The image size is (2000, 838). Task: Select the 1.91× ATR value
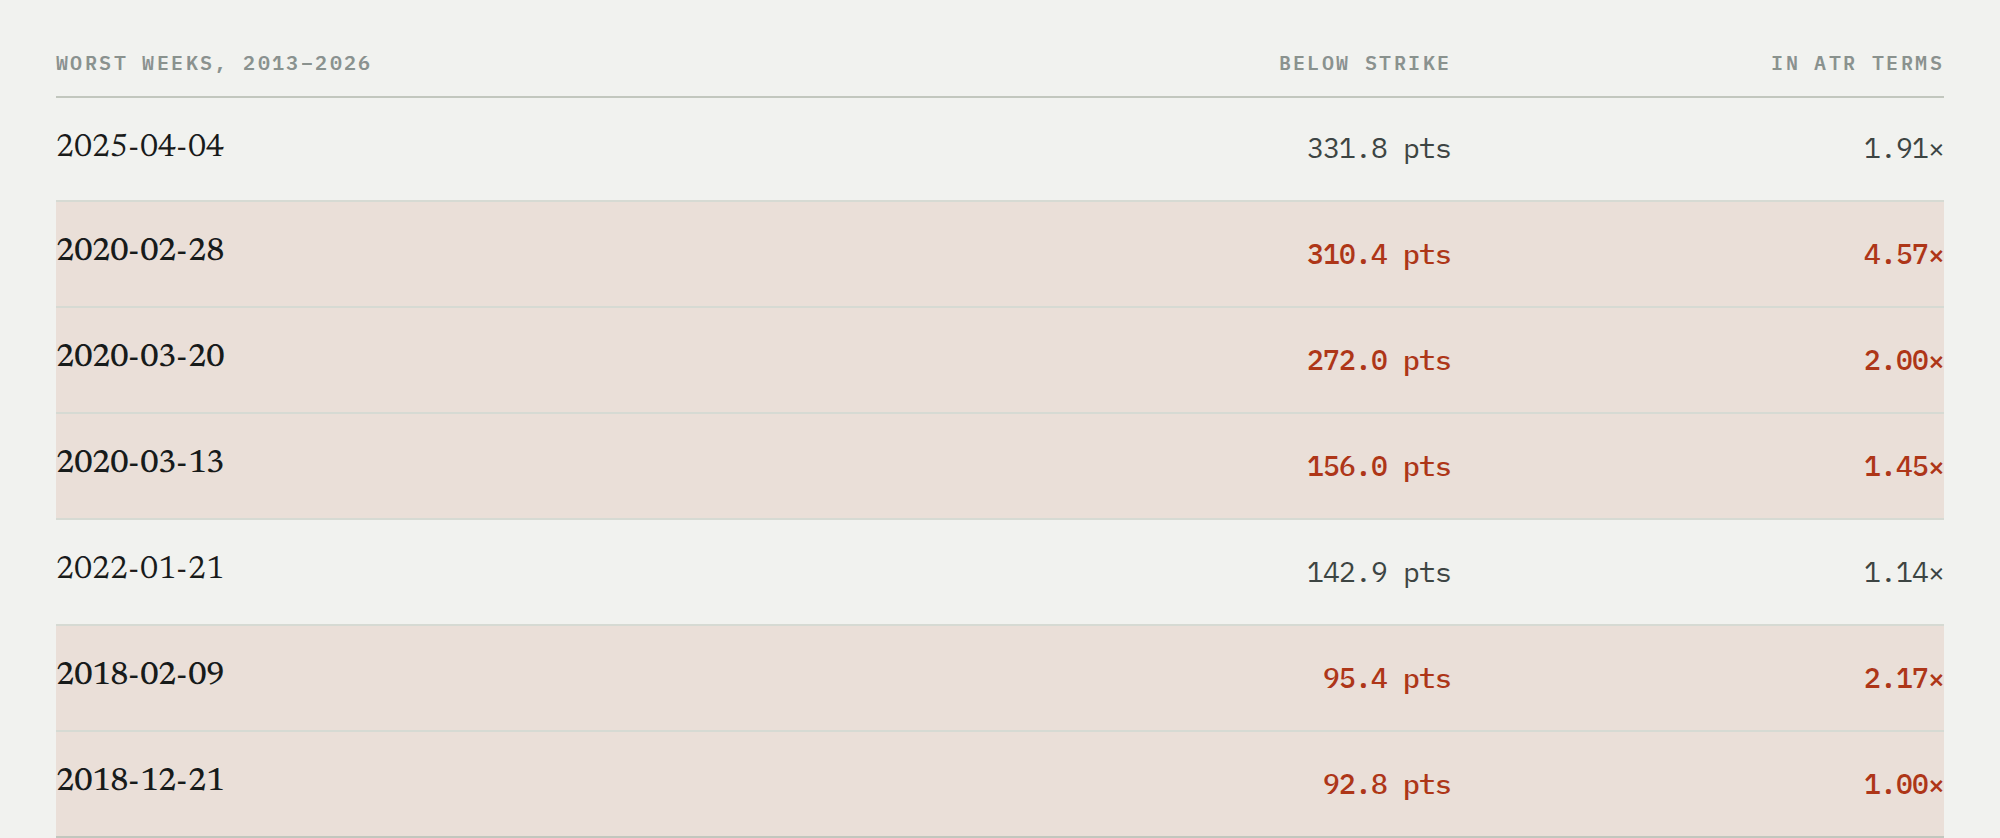tap(1903, 149)
